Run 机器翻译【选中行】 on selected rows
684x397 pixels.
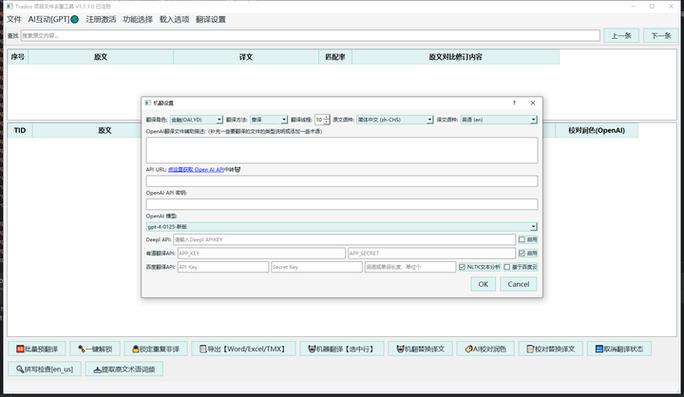coord(342,349)
